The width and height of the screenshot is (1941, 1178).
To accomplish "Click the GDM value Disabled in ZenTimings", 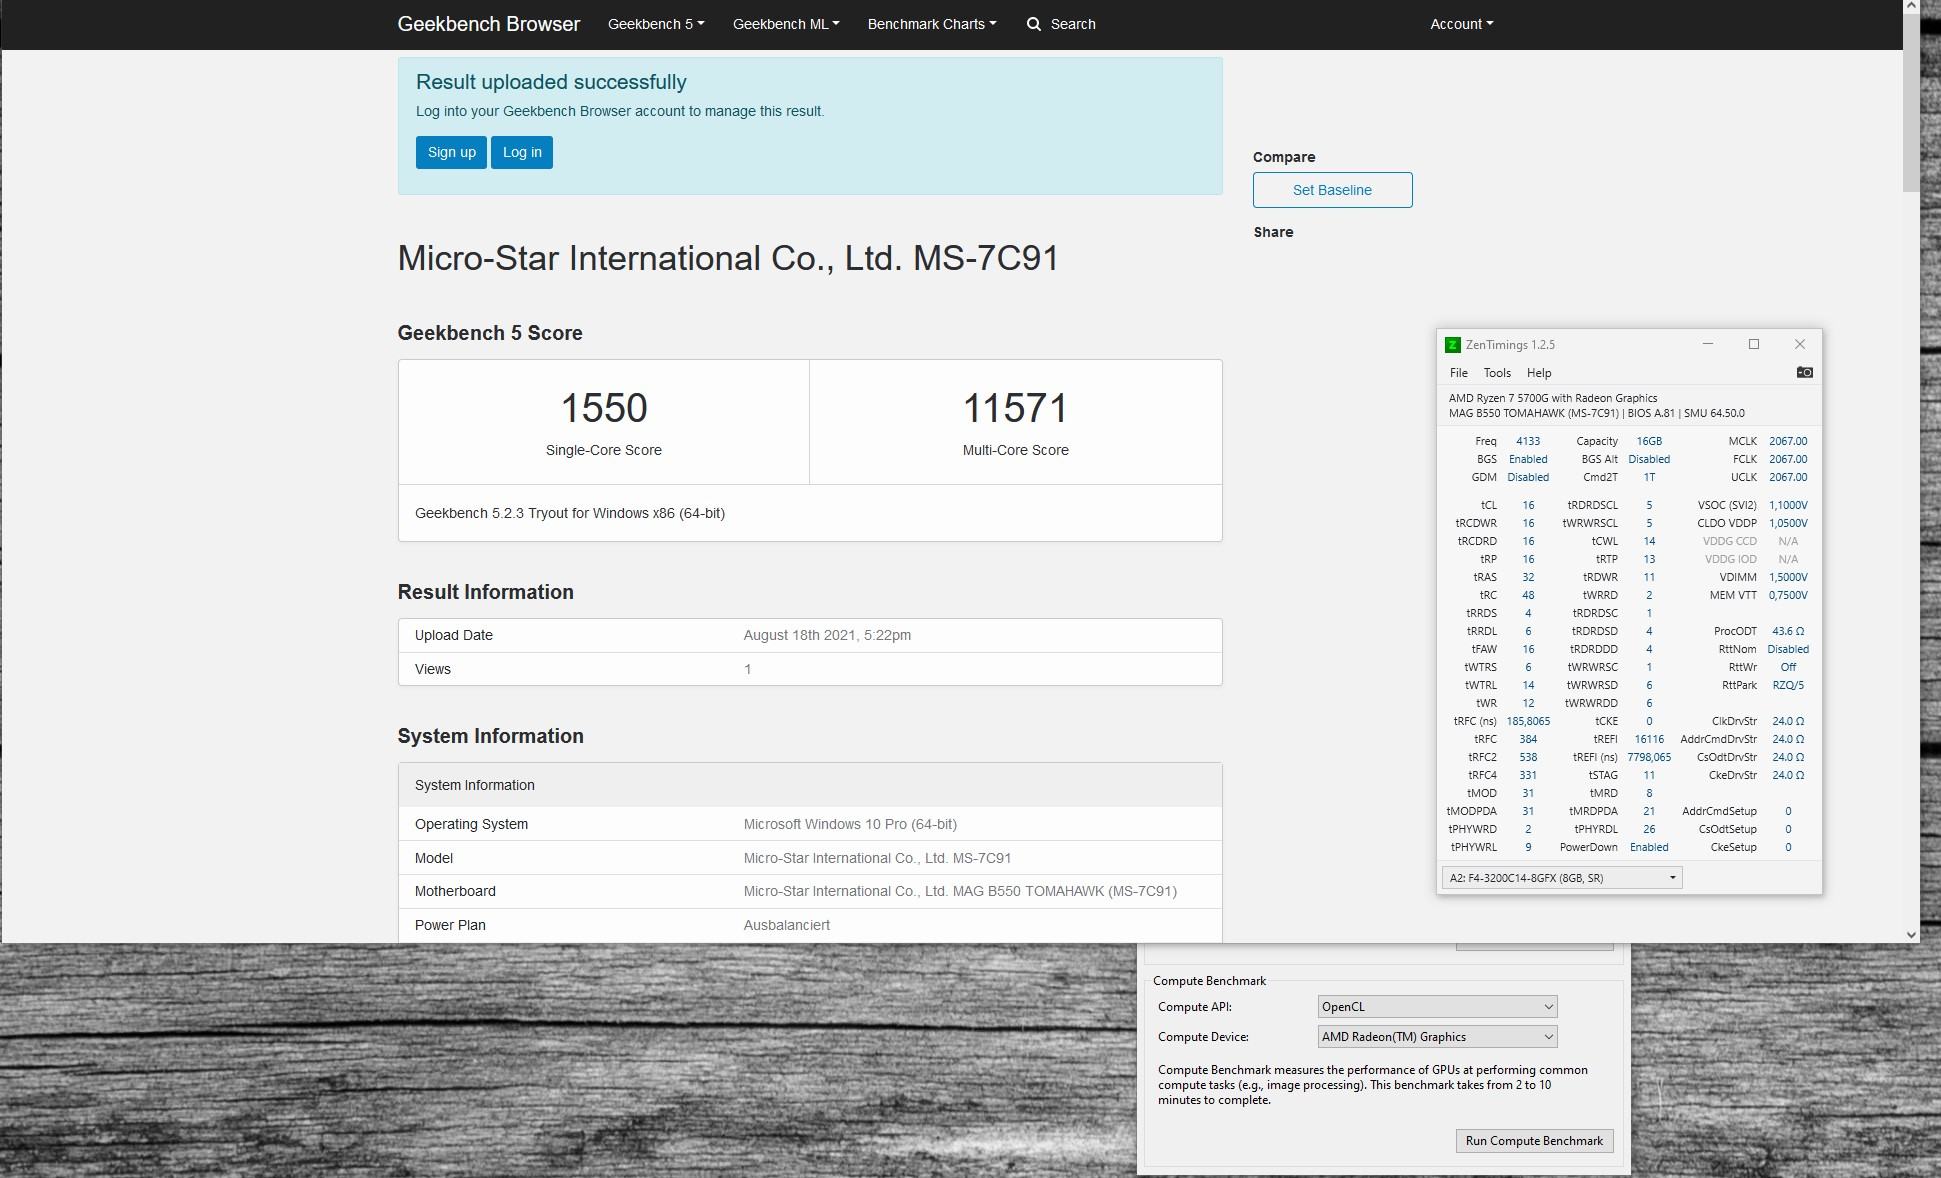I will coord(1528,477).
